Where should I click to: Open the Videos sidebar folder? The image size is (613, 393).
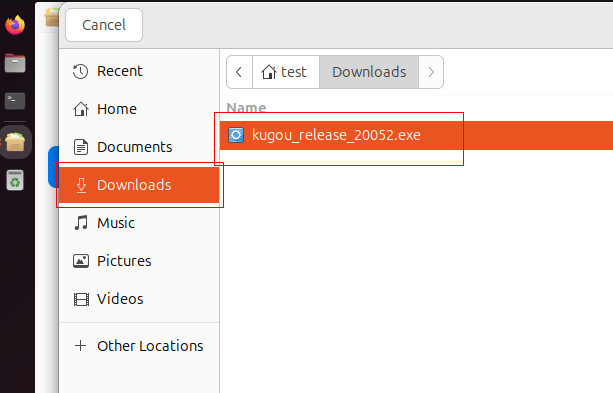tap(139, 299)
